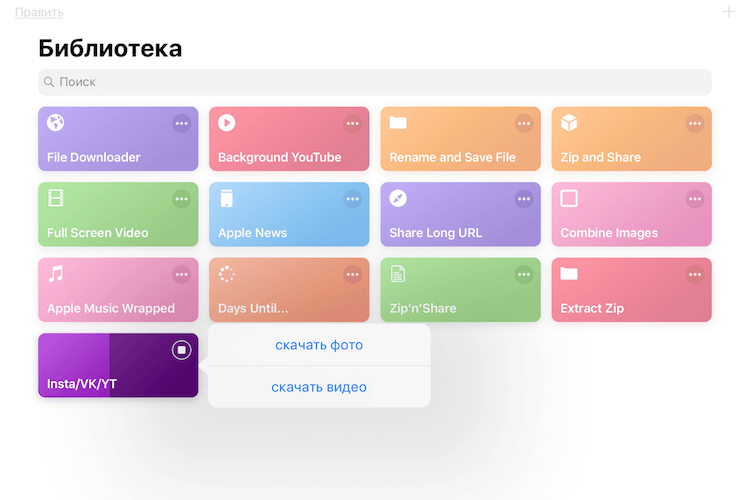Select скачать фото menu option

pos(319,345)
